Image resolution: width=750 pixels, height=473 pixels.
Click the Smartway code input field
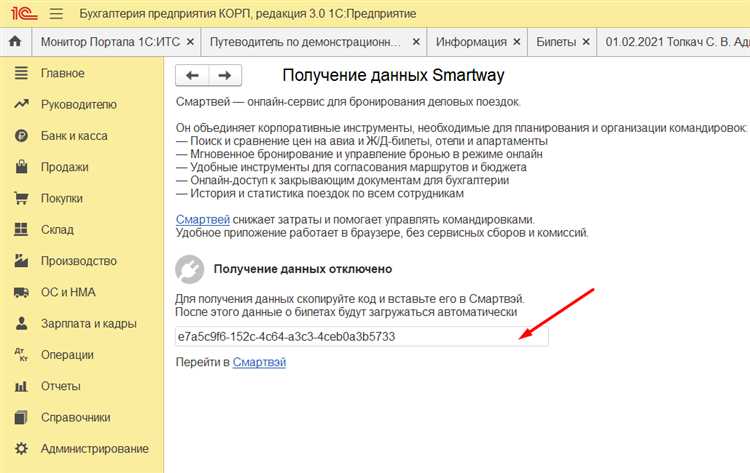coord(362,337)
